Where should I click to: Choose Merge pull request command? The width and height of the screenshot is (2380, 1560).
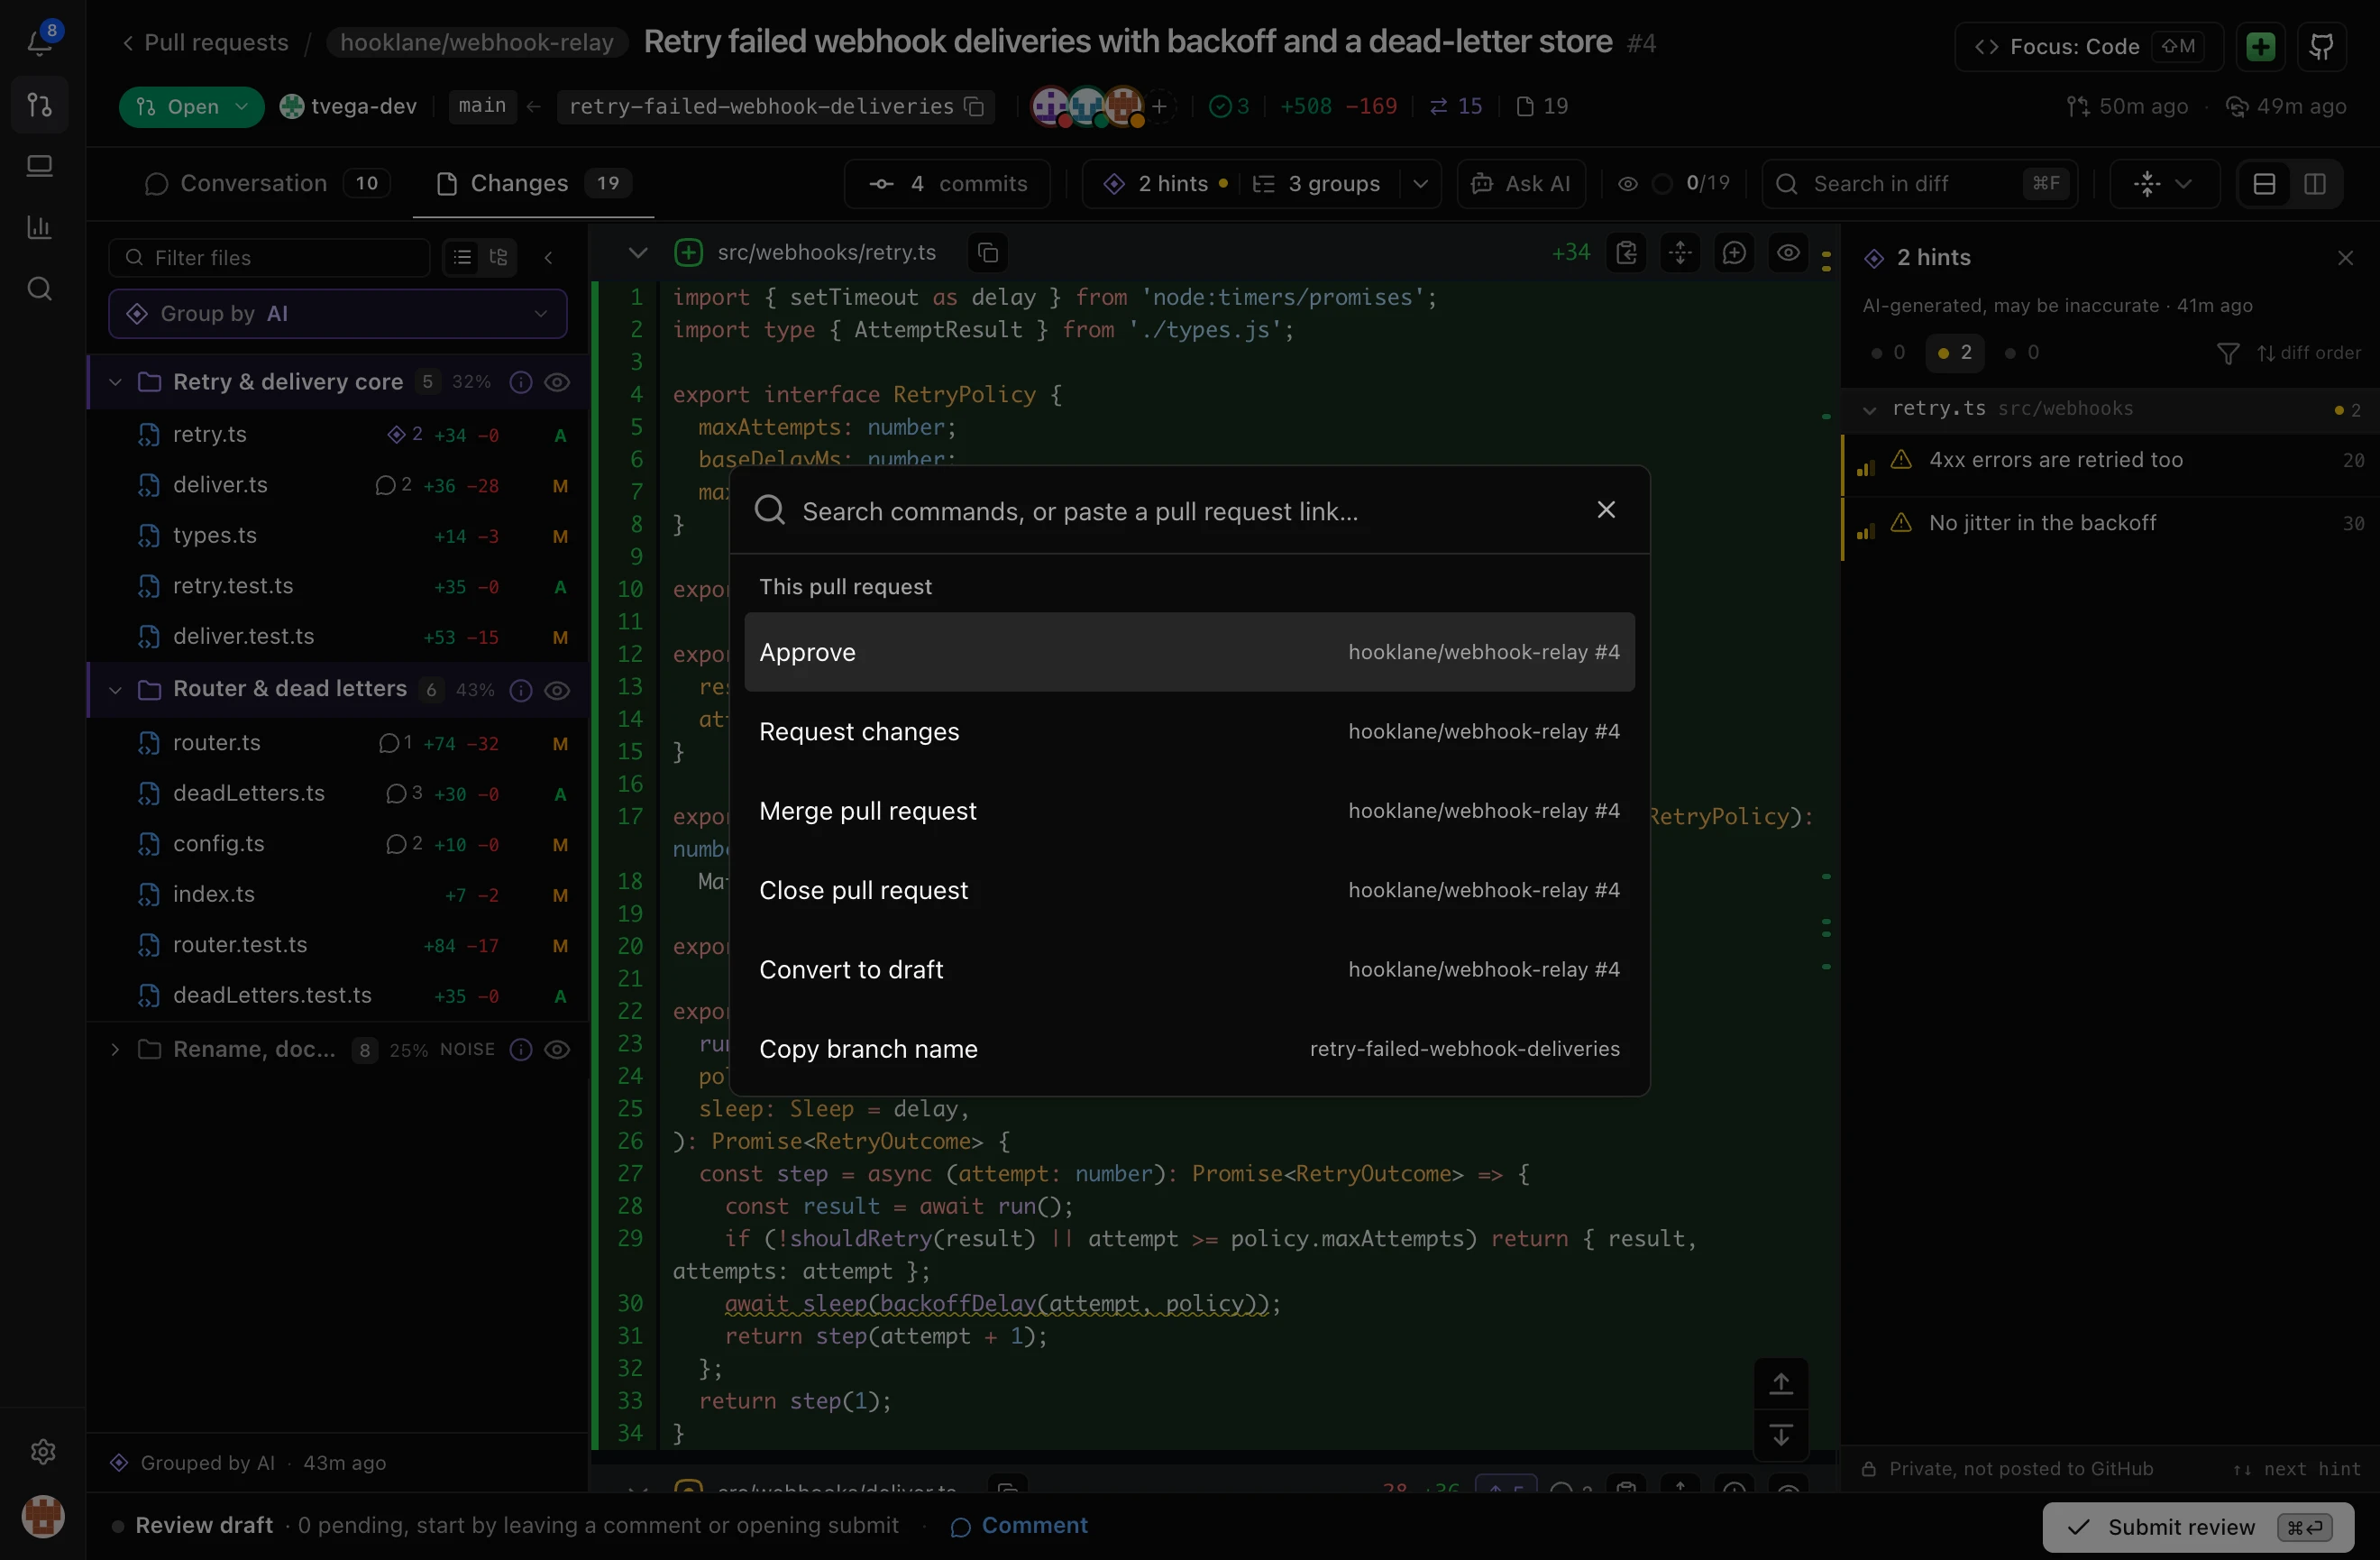click(1189, 811)
